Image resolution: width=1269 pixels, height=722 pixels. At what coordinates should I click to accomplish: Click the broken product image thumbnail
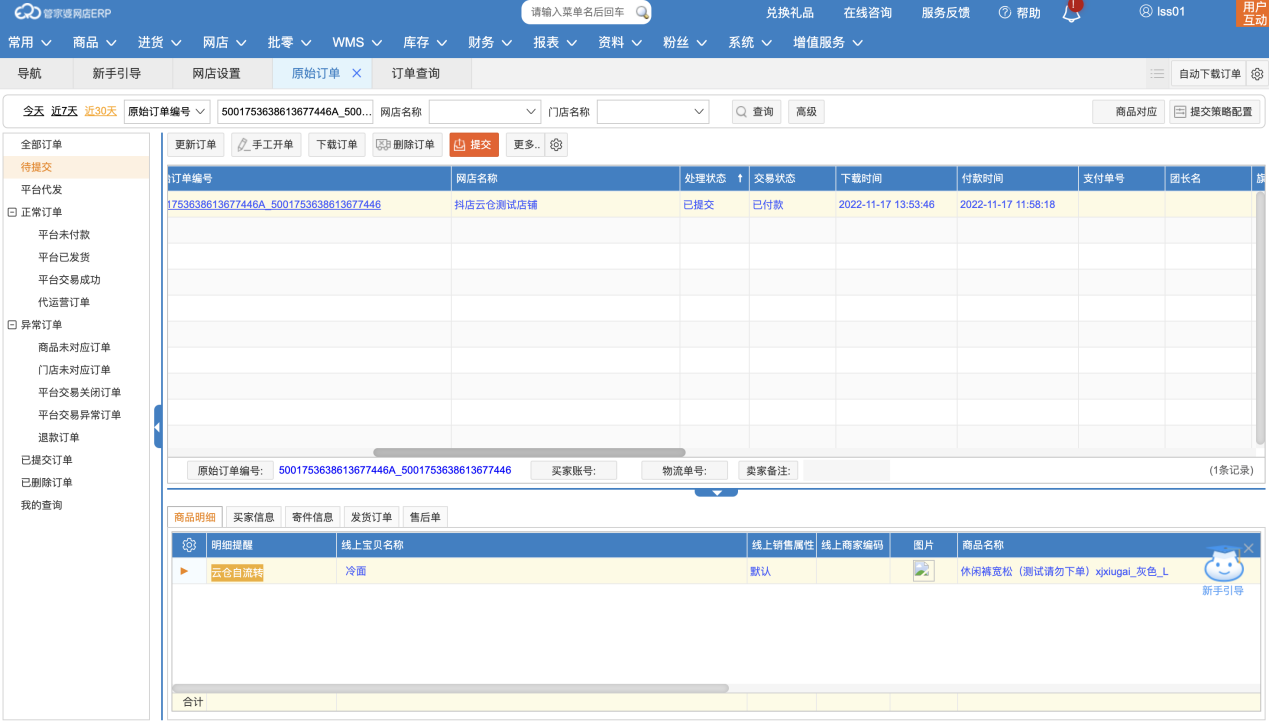pyautogui.click(x=923, y=571)
